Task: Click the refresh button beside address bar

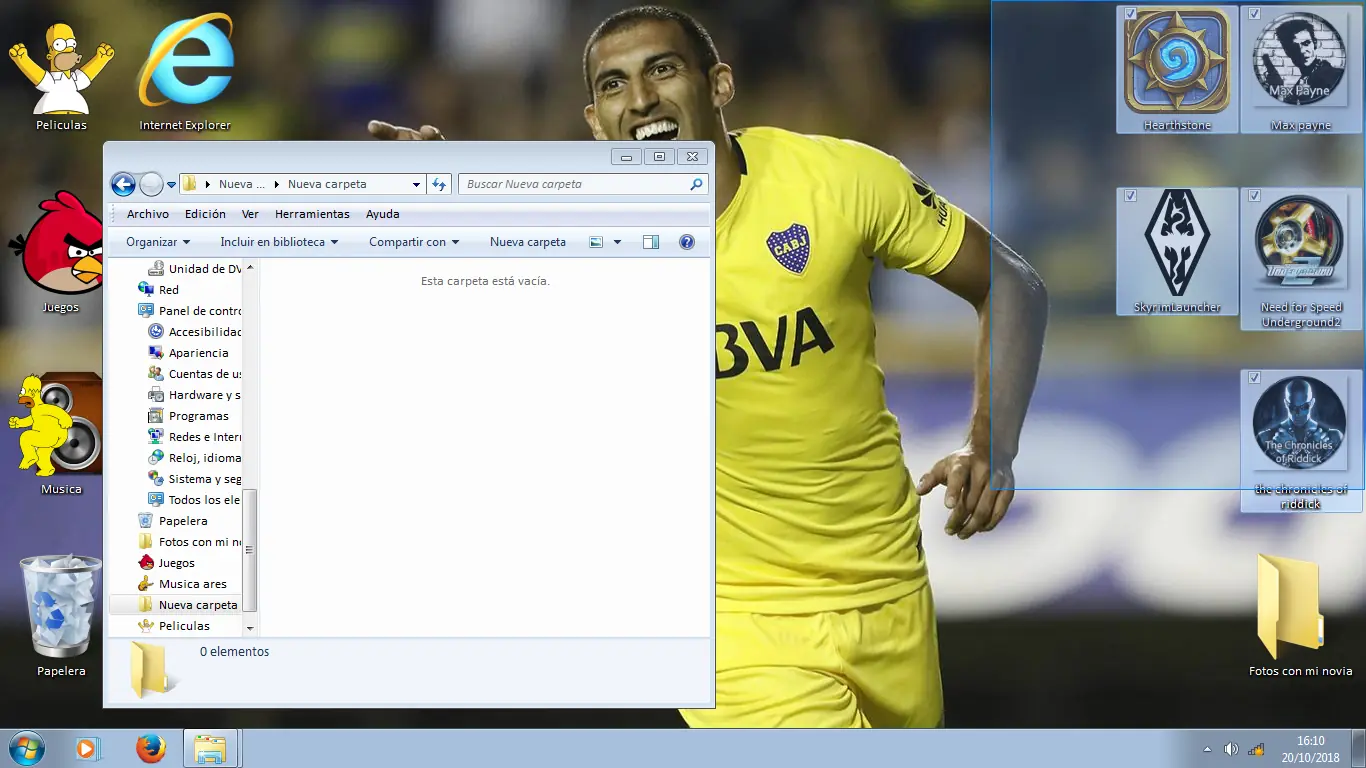Action: (438, 184)
